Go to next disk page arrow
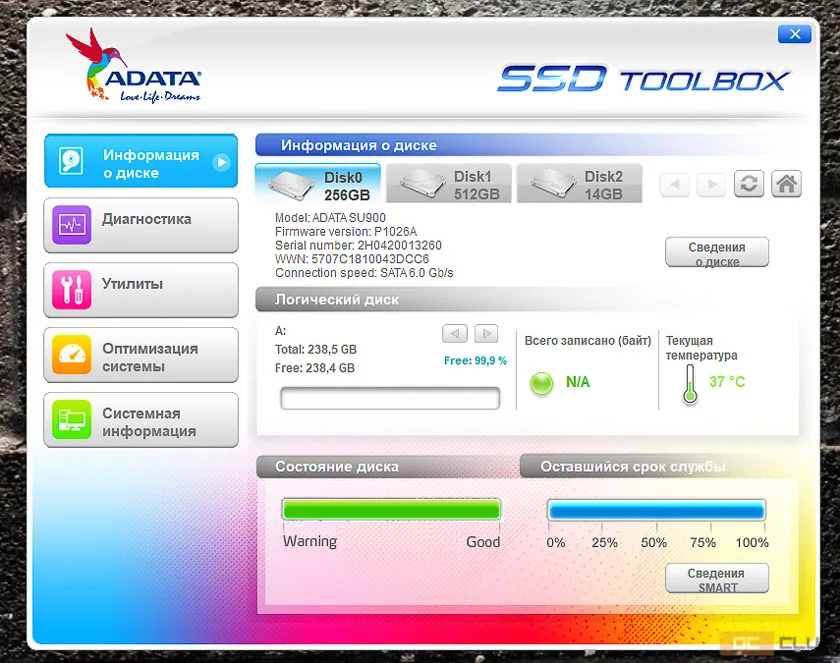The width and height of the screenshot is (840, 663). (x=711, y=184)
